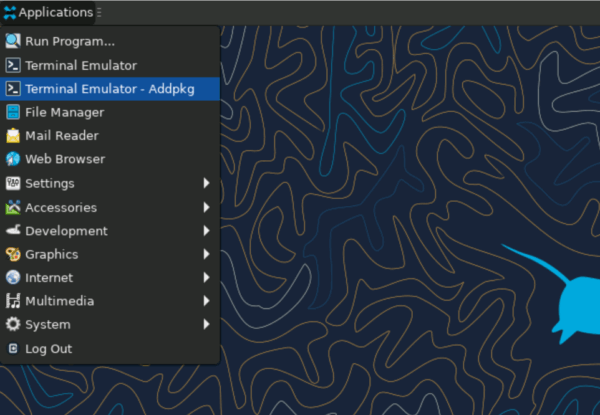Open the System menu label

[x=48, y=325]
